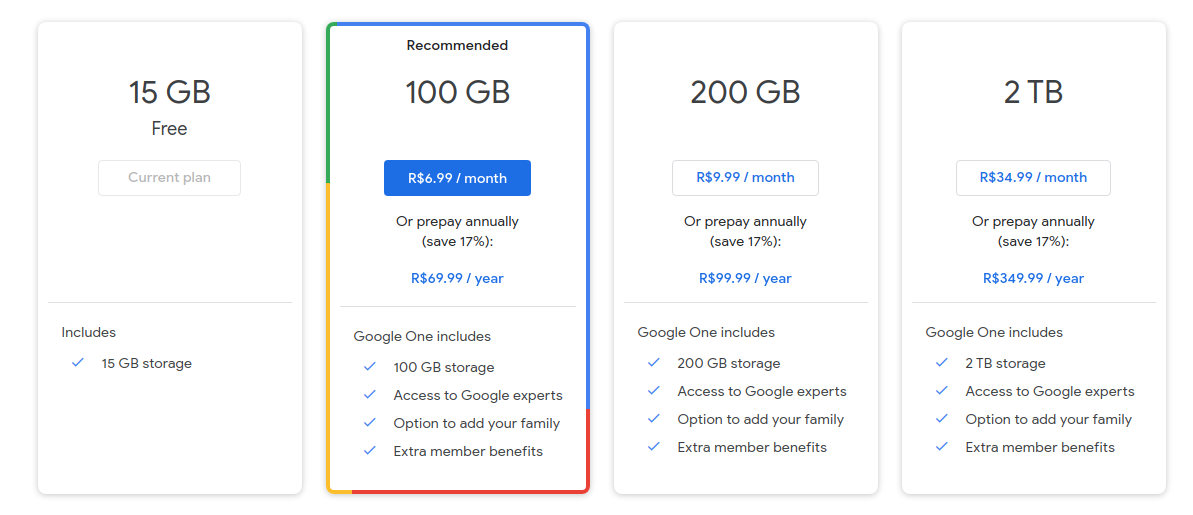This screenshot has height=515, width=1193.
Task: Subscribe to the R$34.99 / month plan
Action: click(x=1033, y=178)
